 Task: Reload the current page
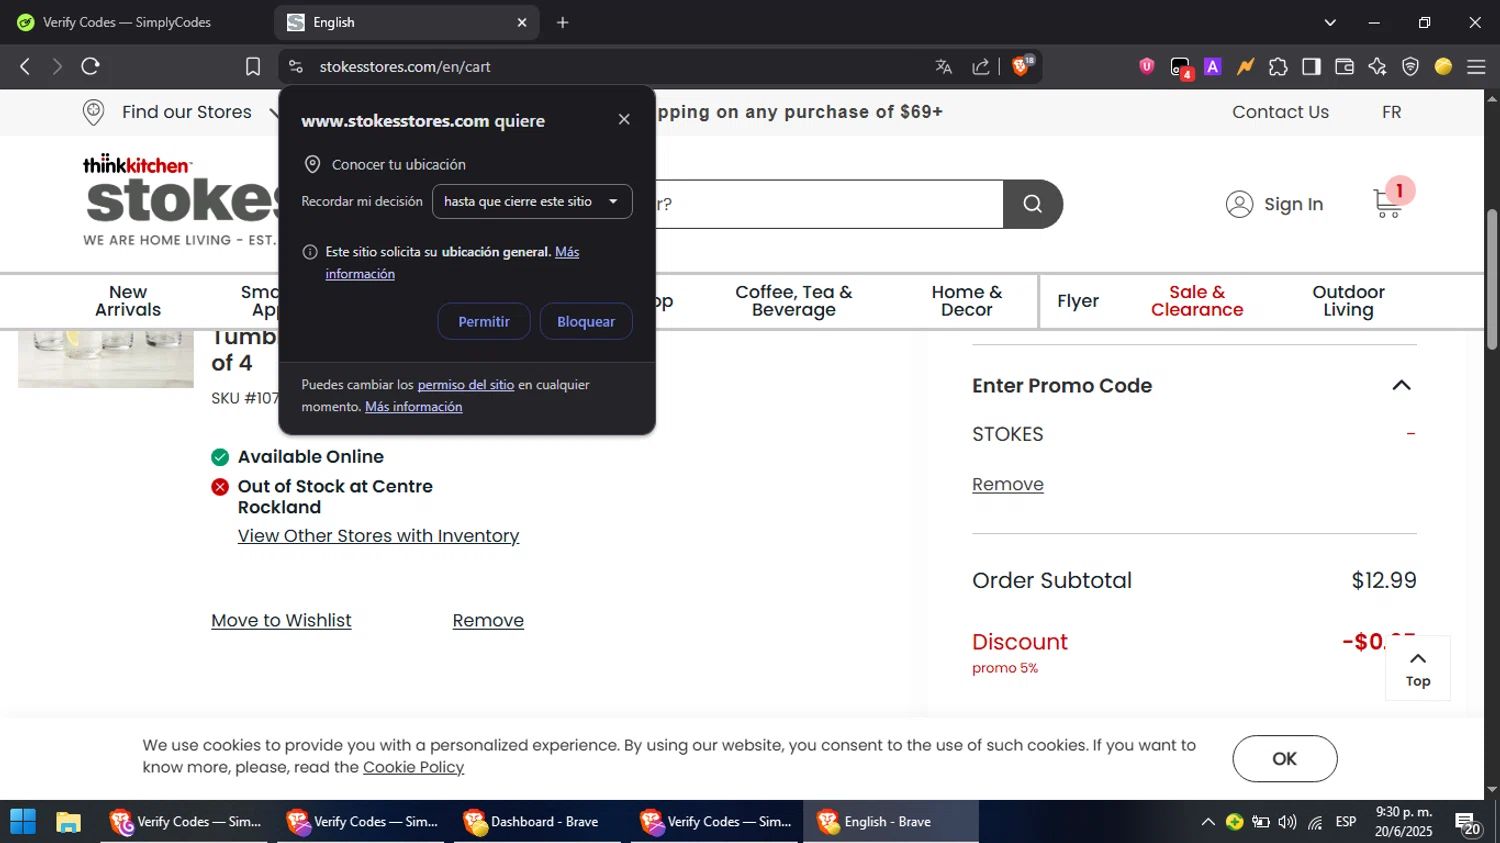click(91, 66)
